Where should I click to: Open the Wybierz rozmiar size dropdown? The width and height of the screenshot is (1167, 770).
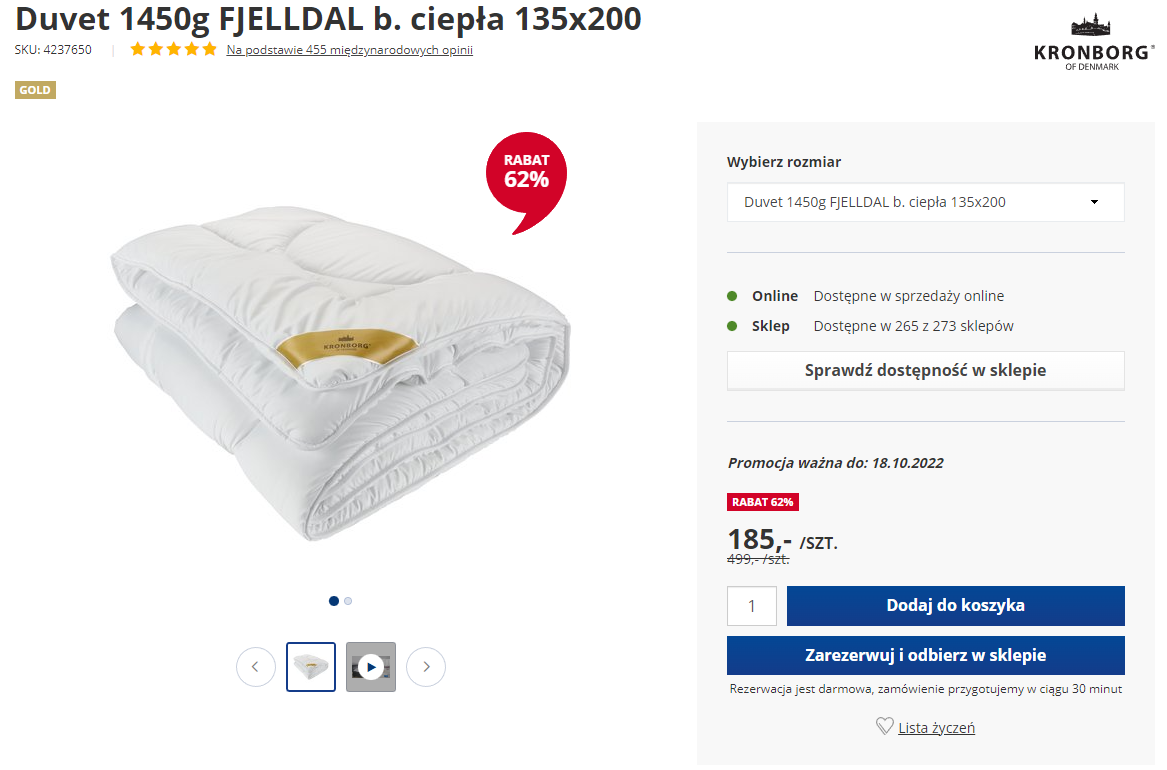[925, 202]
